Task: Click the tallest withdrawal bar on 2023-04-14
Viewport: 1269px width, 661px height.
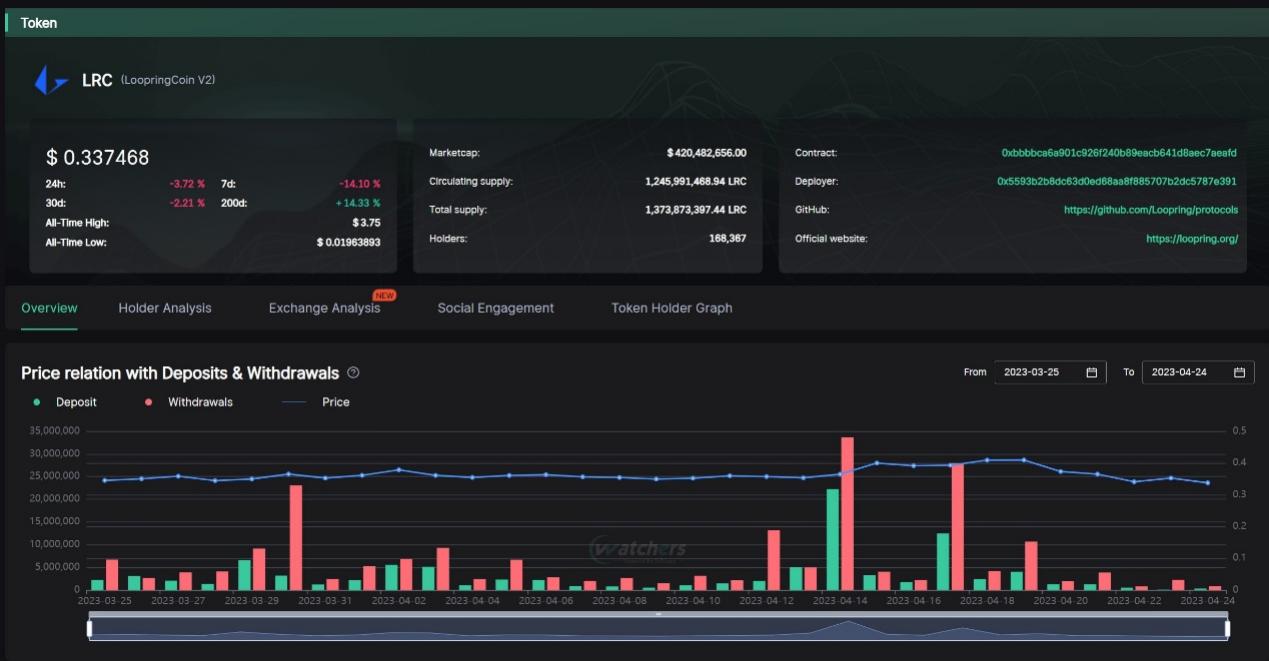Action: [x=847, y=512]
